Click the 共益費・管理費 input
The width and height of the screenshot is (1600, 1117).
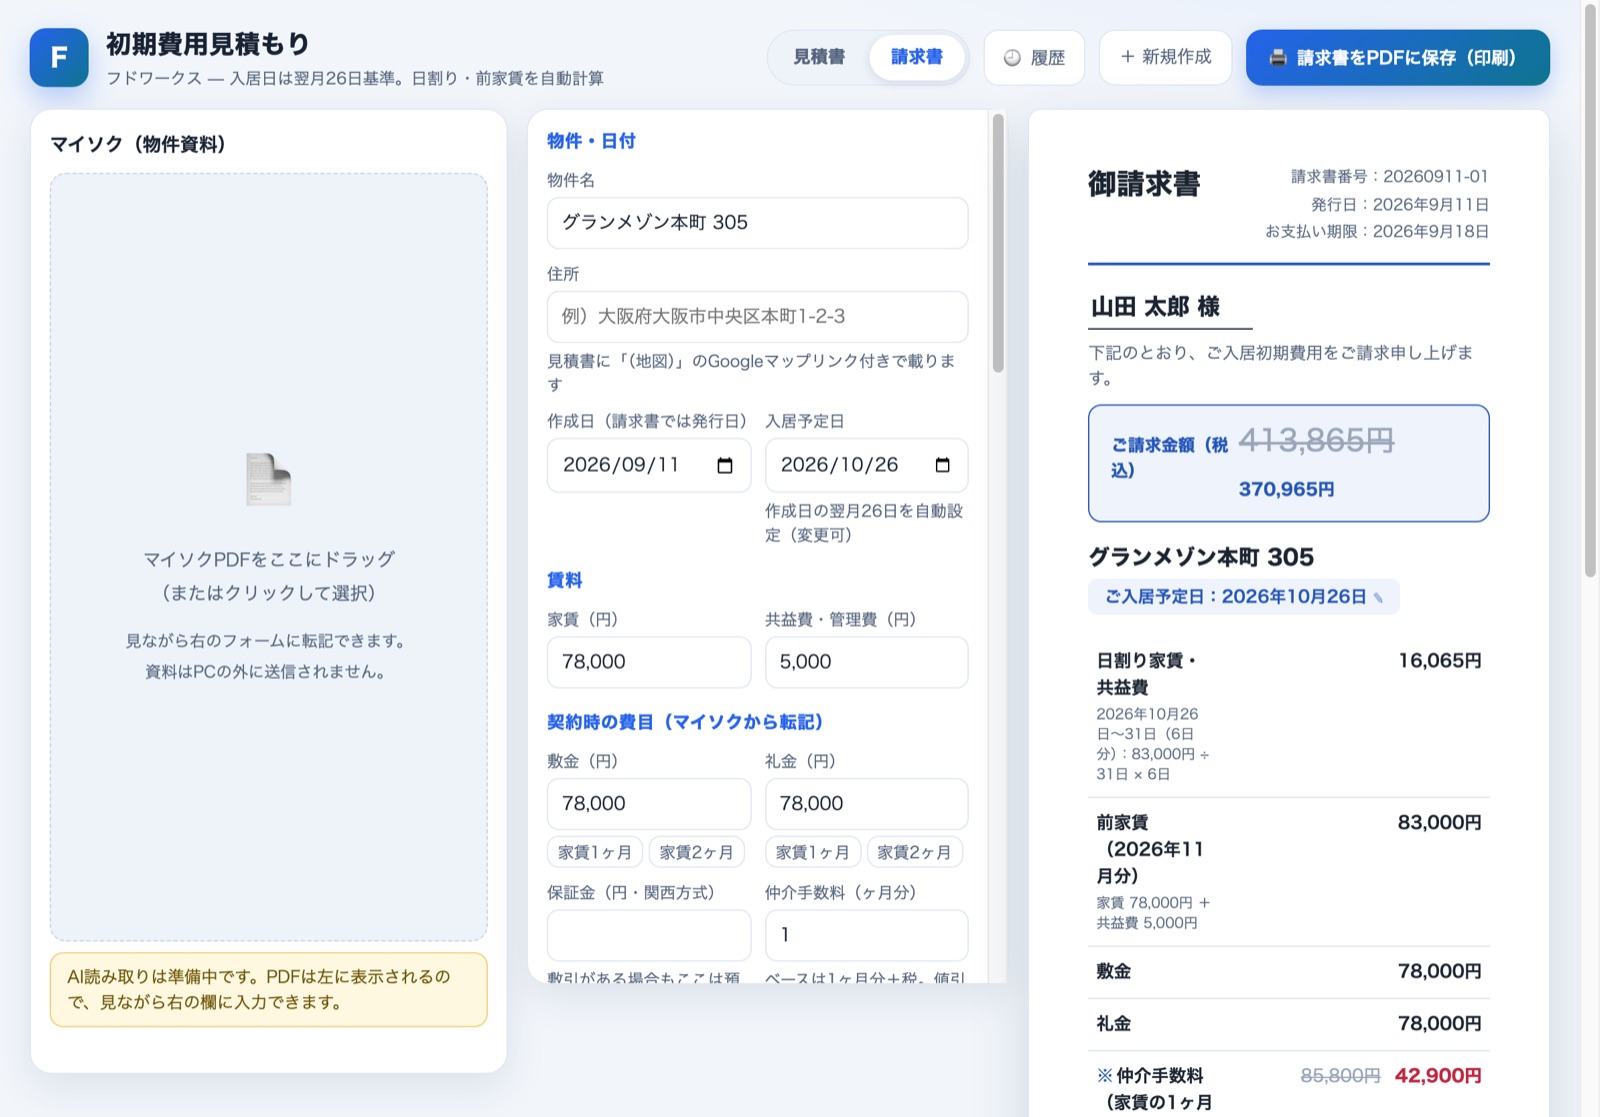point(866,662)
